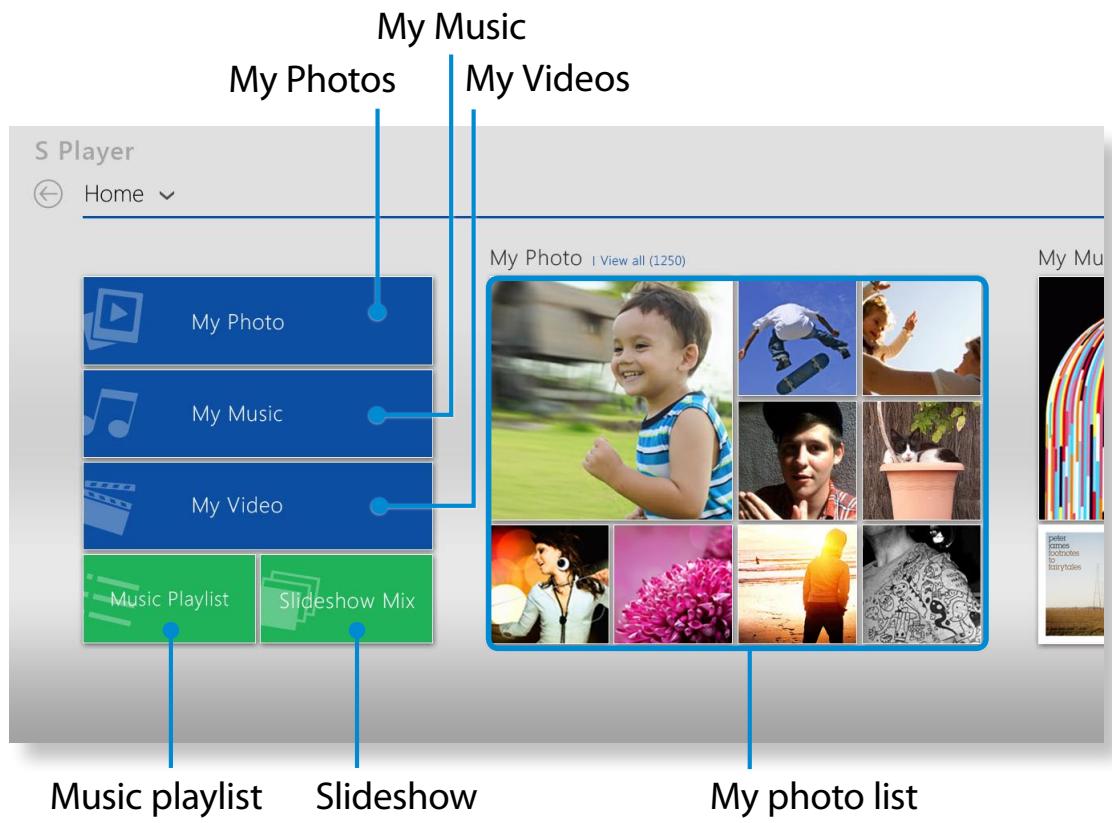Open the man's face close-up photo
This screenshot has height=823, width=1112.
coord(797,461)
